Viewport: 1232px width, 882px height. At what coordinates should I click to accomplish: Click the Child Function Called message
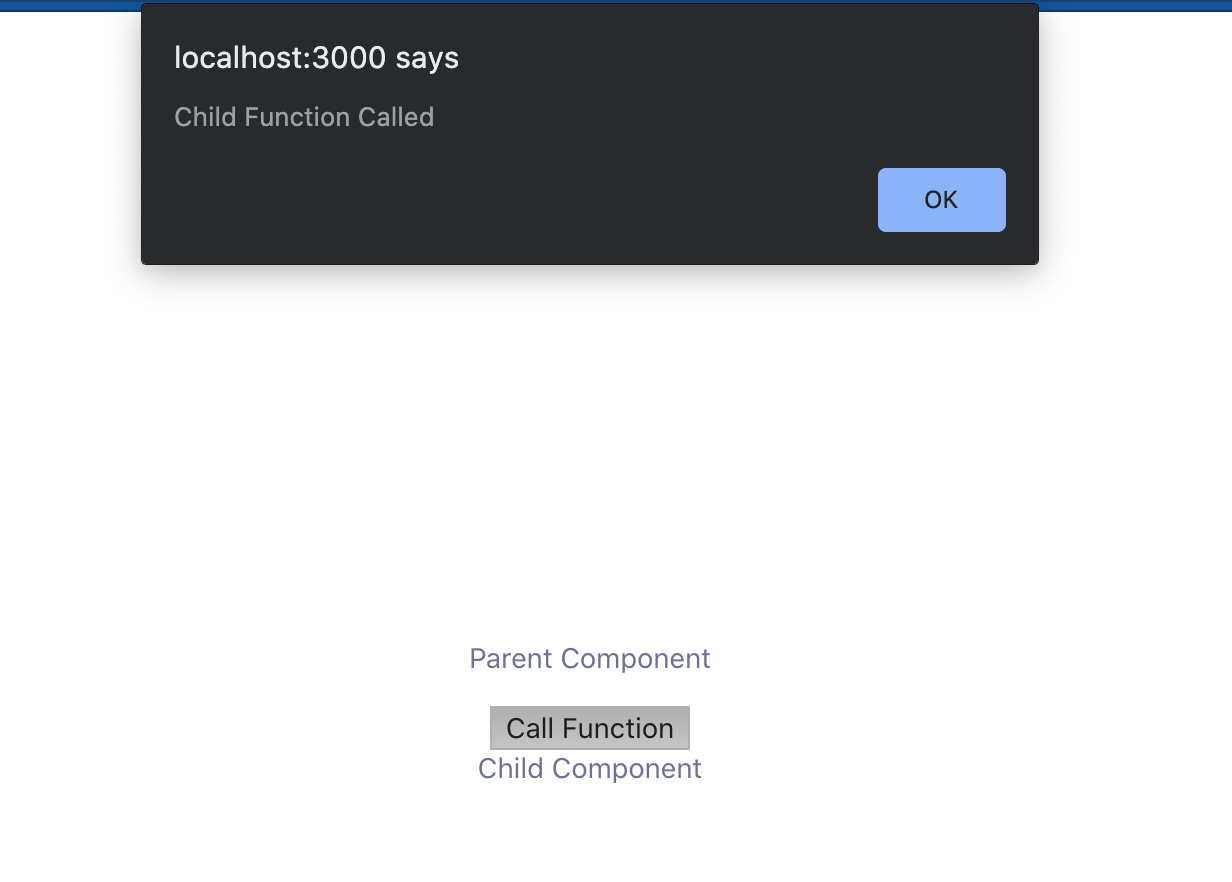click(x=304, y=117)
